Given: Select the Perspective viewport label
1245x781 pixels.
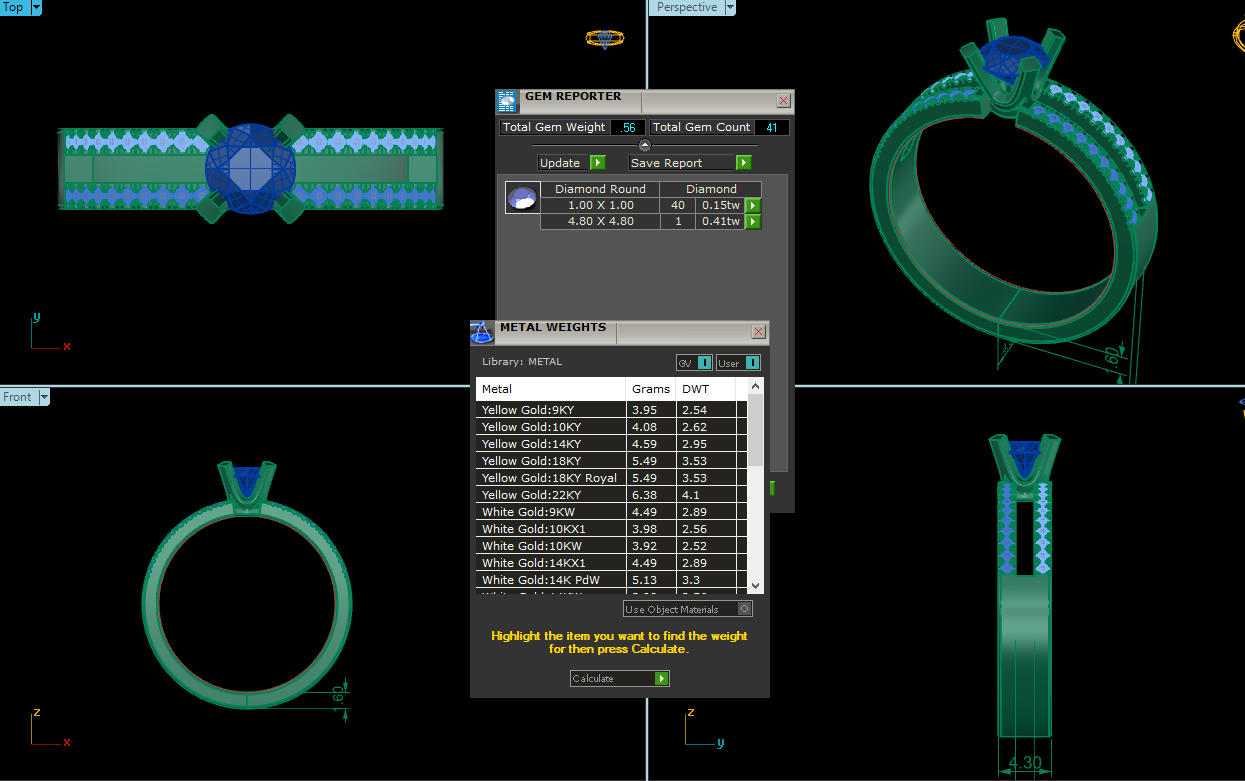Looking at the screenshot, I should click(x=686, y=7).
